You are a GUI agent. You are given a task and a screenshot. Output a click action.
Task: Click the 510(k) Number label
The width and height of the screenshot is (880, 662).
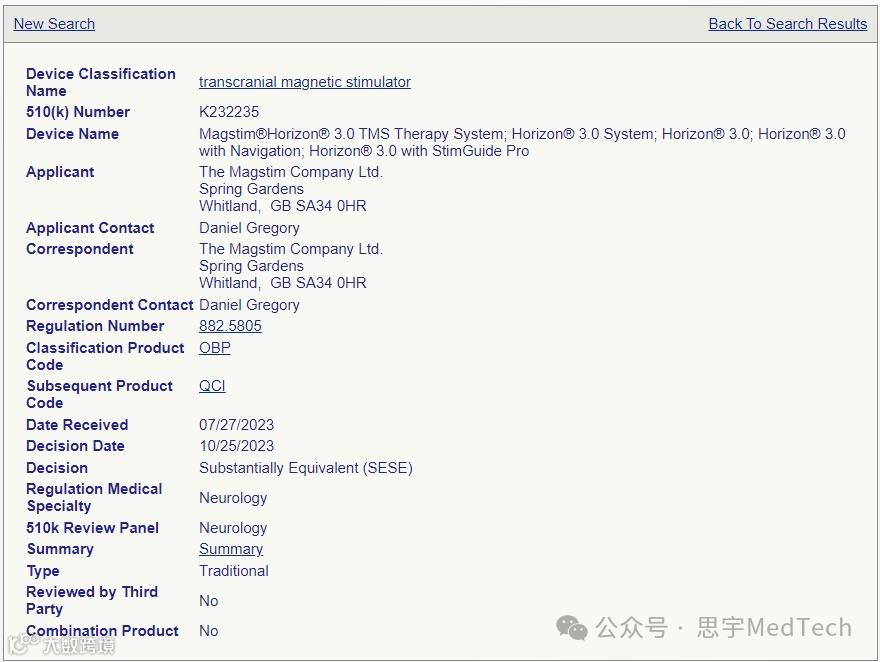77,112
